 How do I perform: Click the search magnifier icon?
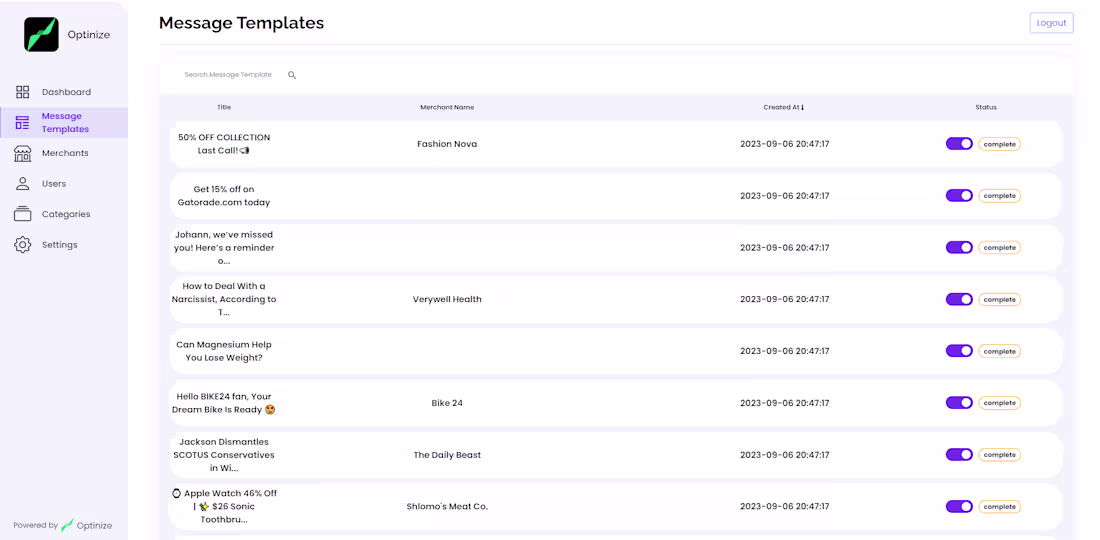pos(292,75)
